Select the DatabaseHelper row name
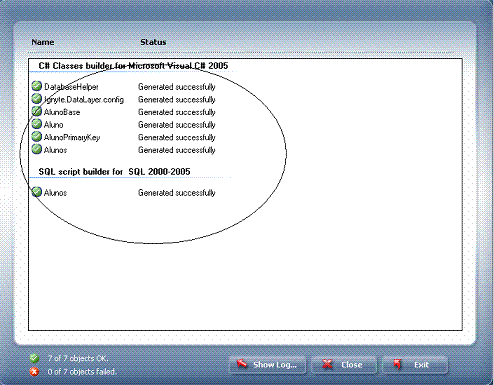The width and height of the screenshot is (494, 385). coord(71,87)
